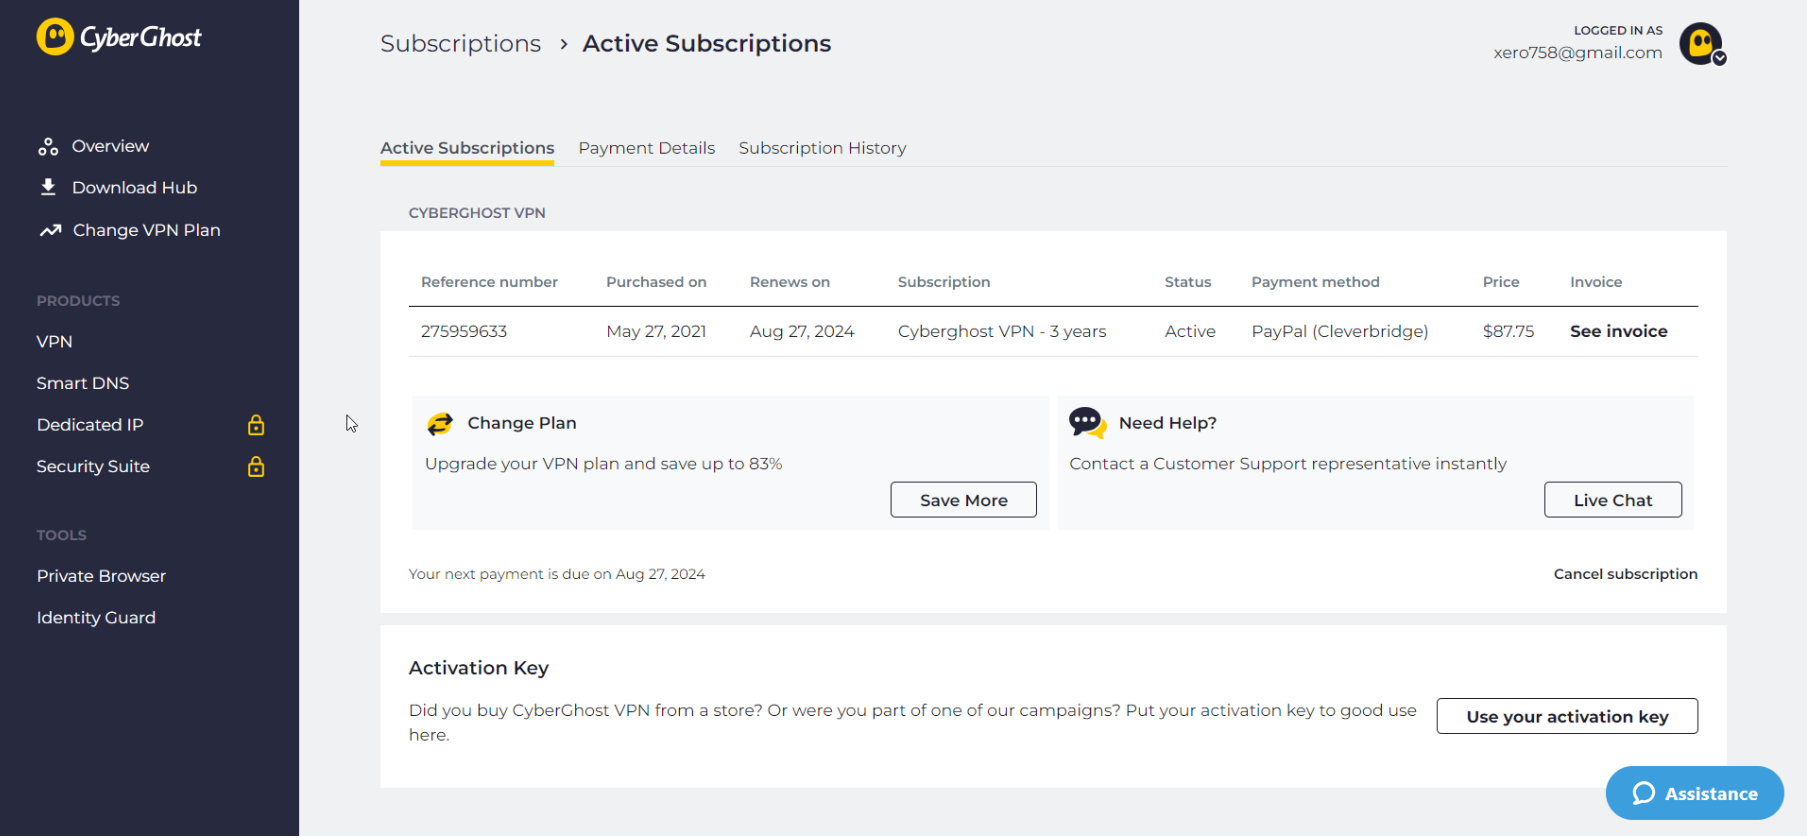Open See invoice link

[x=1618, y=331]
